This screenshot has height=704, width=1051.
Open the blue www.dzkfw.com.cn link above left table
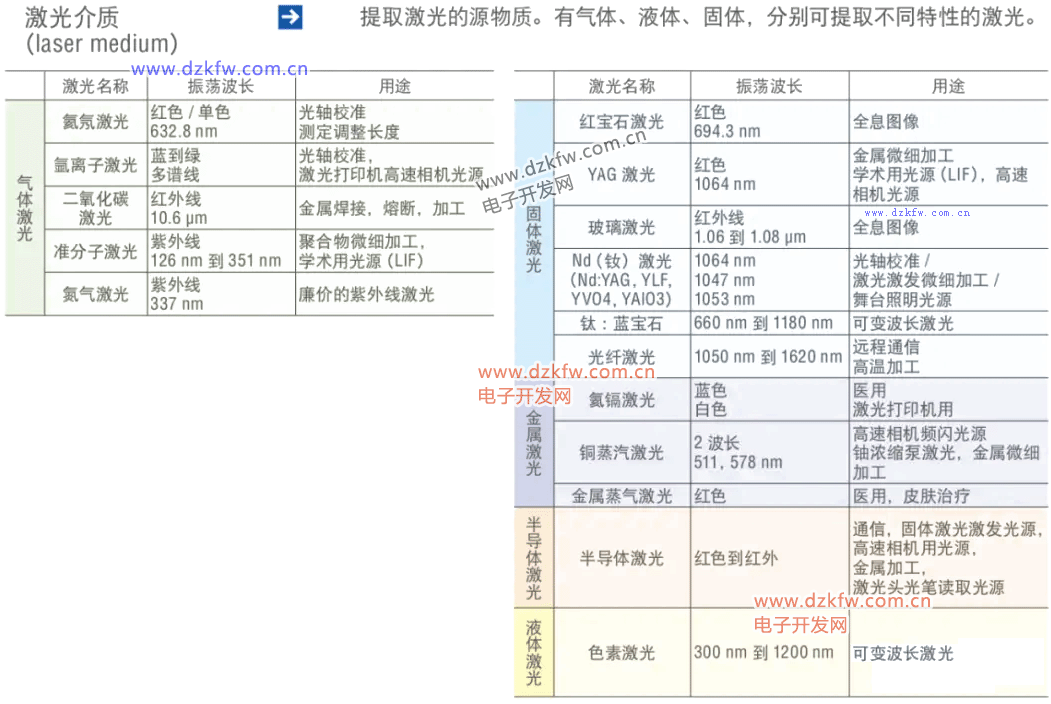[x=220, y=69]
